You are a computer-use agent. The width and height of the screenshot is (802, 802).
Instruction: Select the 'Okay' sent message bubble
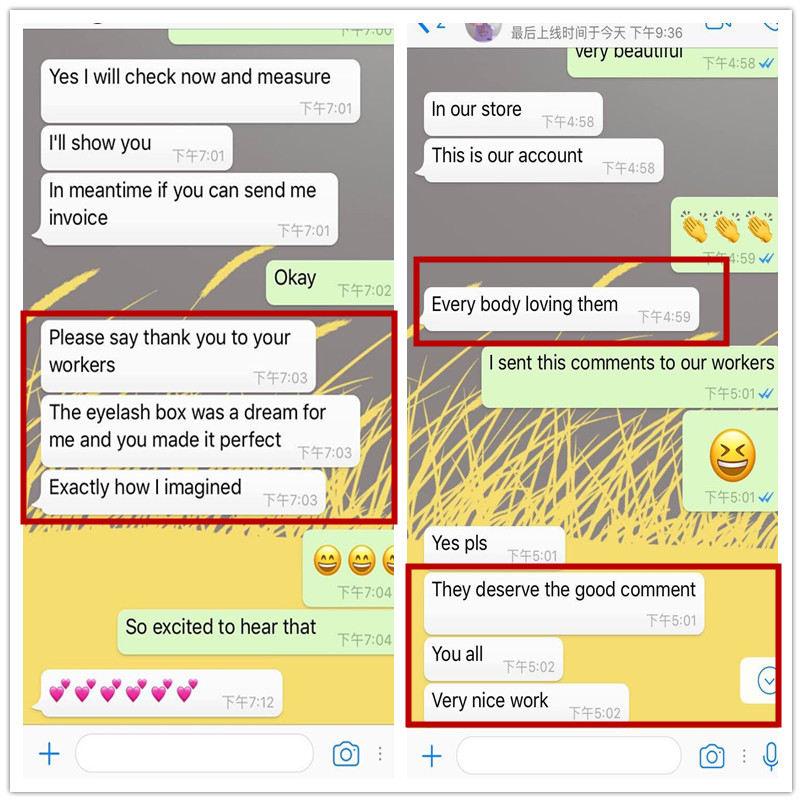pyautogui.click(x=330, y=283)
